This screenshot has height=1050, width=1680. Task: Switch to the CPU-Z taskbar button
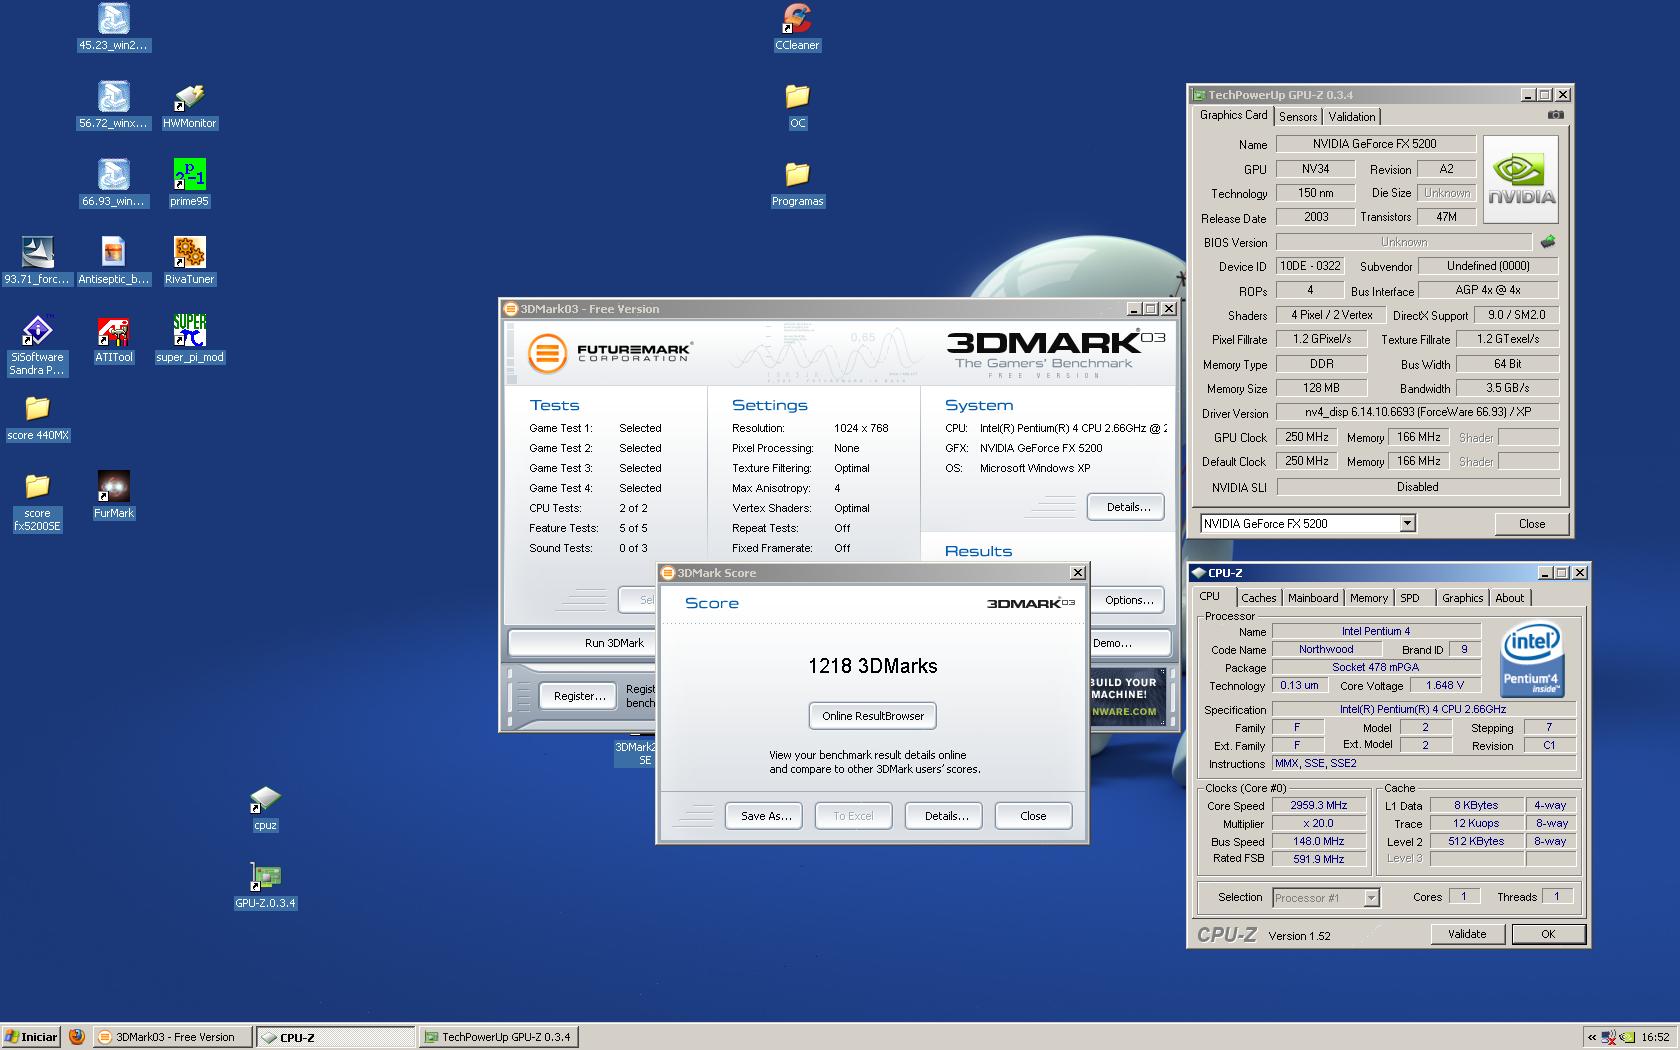point(334,1037)
